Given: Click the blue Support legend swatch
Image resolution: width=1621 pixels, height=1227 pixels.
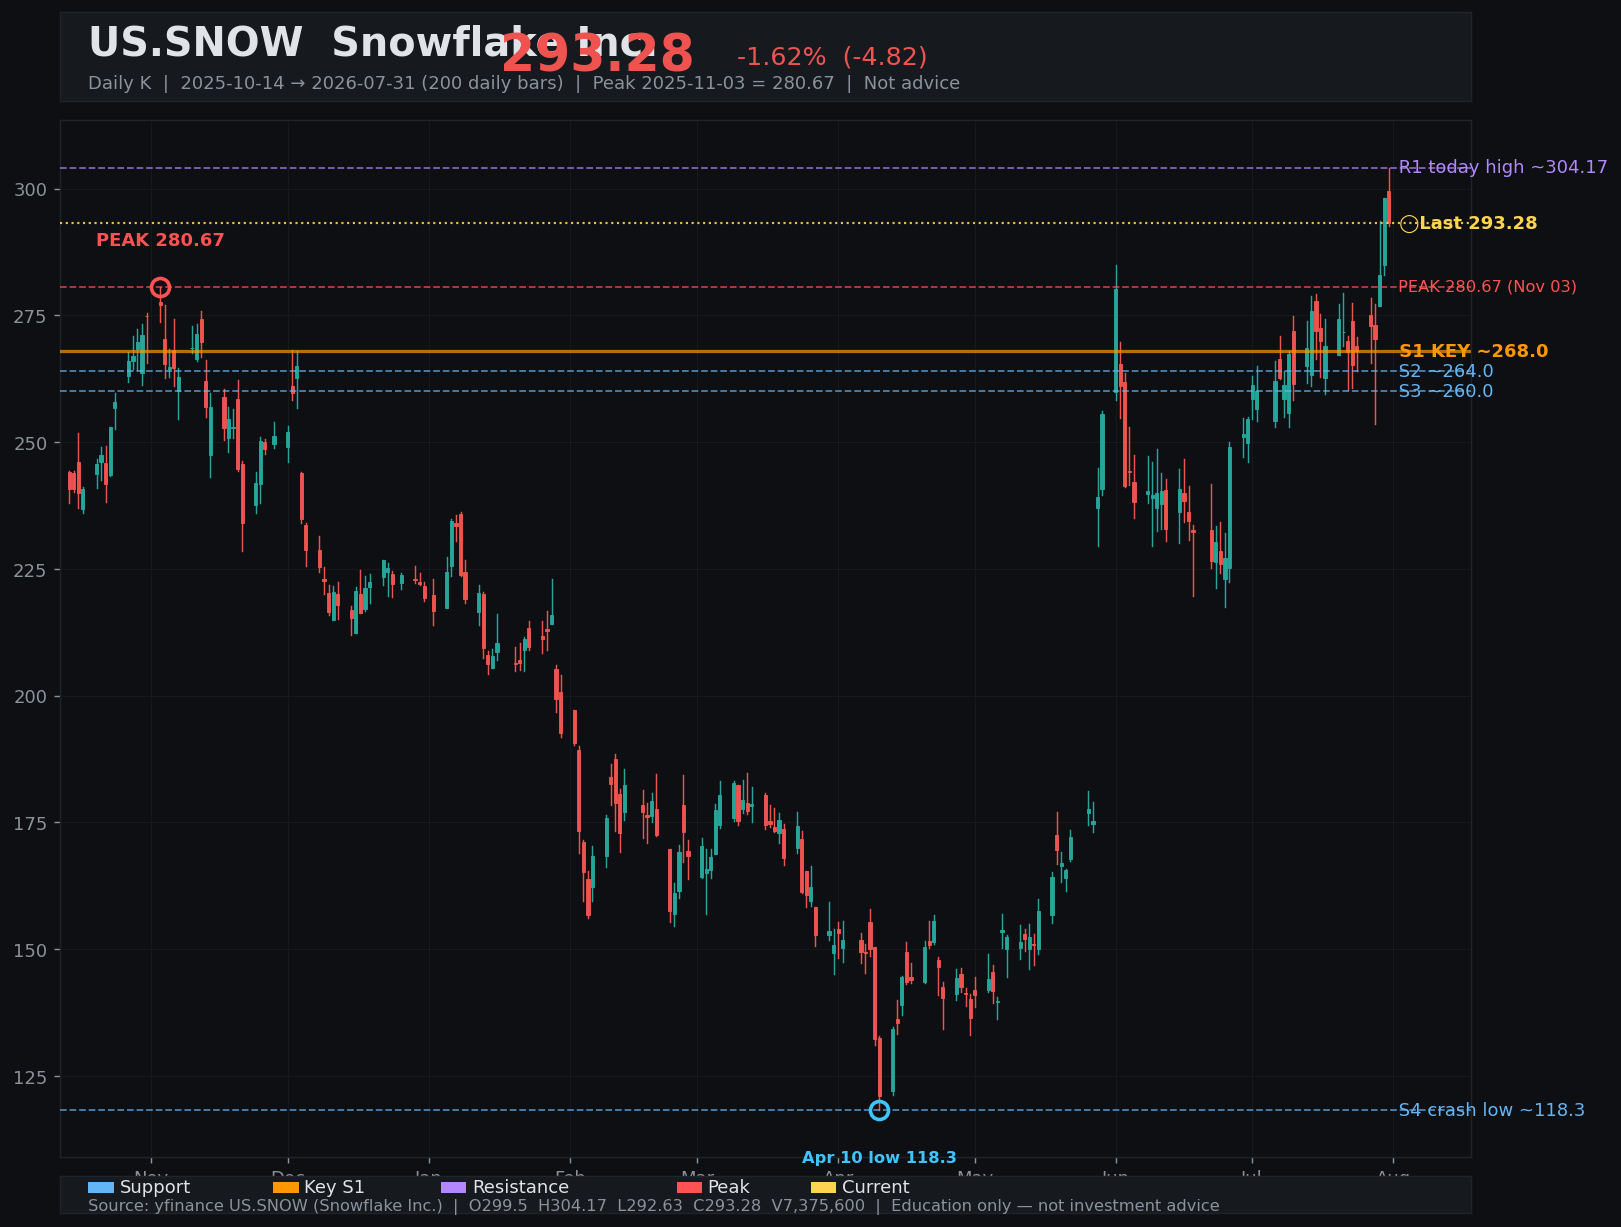Looking at the screenshot, I should pyautogui.click(x=101, y=1187).
